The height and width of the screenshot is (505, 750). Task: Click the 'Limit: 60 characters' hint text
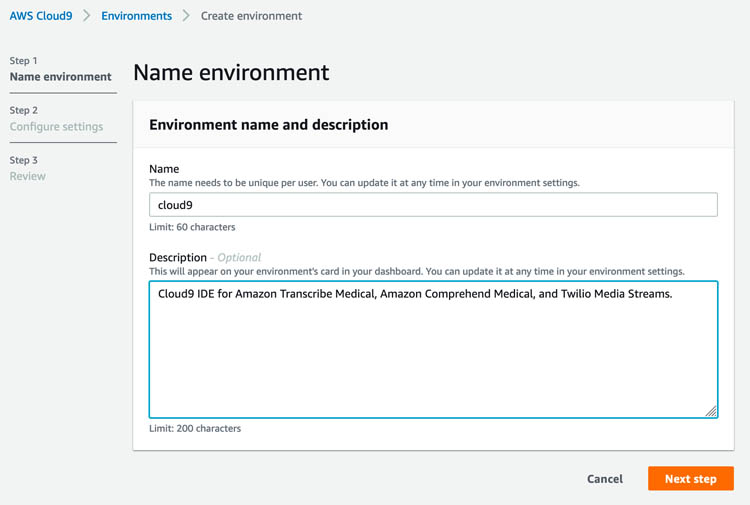pos(192,227)
